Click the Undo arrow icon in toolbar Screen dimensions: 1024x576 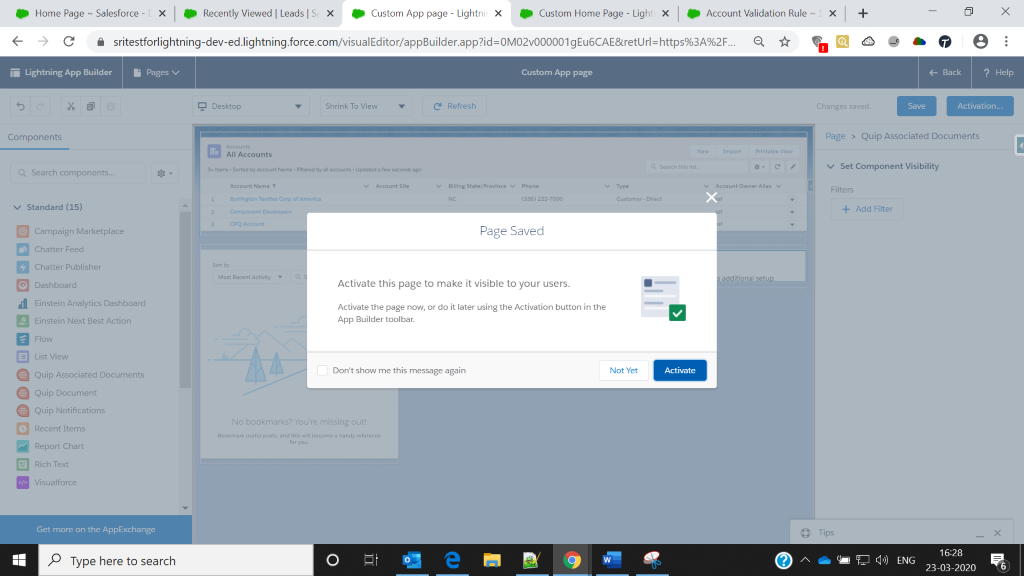coord(21,106)
